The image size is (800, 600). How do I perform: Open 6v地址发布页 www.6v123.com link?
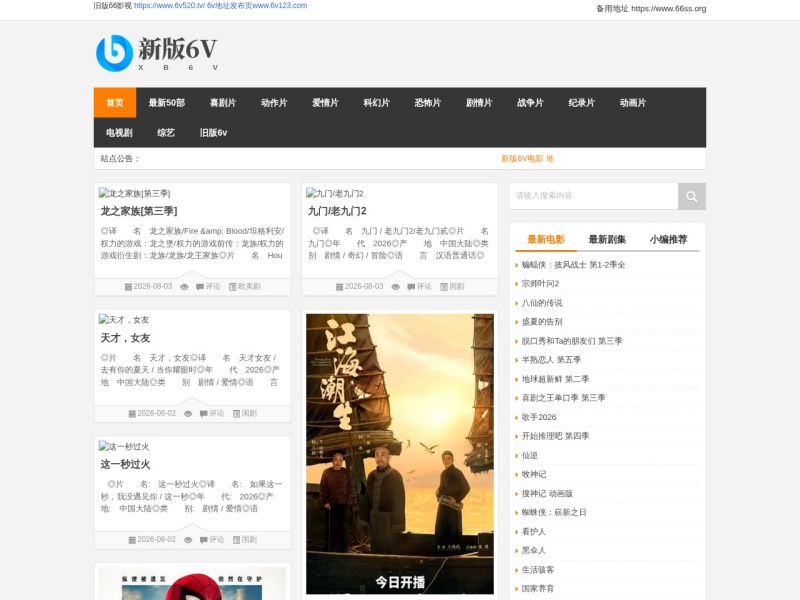click(x=257, y=6)
